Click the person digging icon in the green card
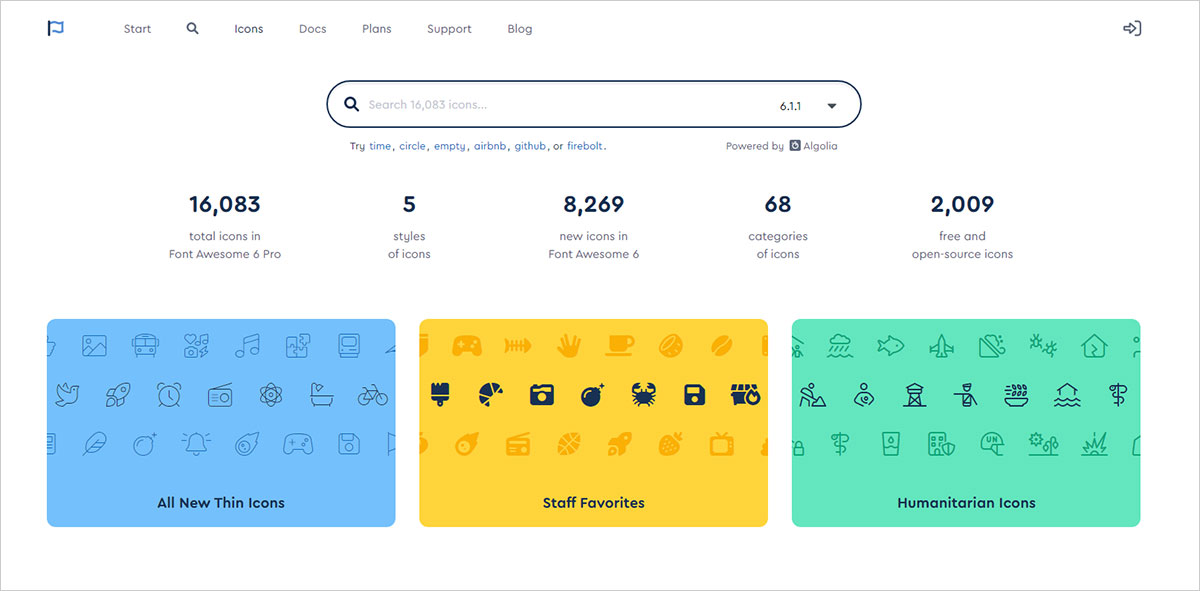The image size is (1200, 591). tap(812, 395)
